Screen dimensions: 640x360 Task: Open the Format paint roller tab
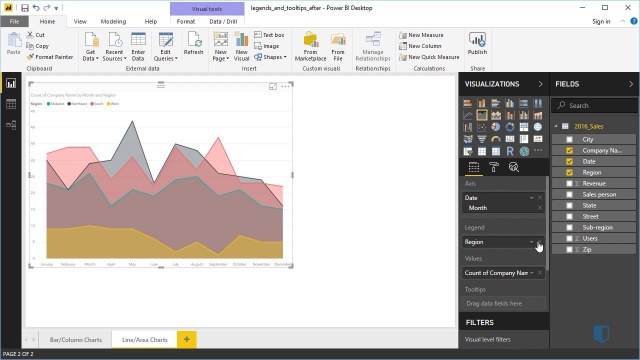(x=493, y=167)
